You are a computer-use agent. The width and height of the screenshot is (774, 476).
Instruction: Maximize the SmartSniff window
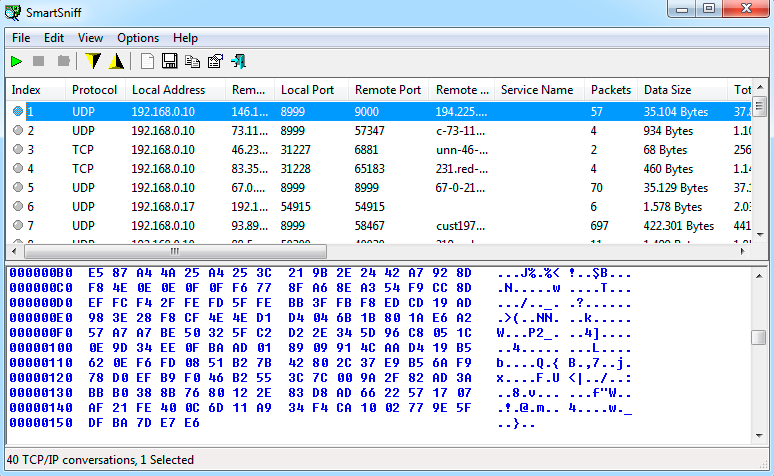709,9
